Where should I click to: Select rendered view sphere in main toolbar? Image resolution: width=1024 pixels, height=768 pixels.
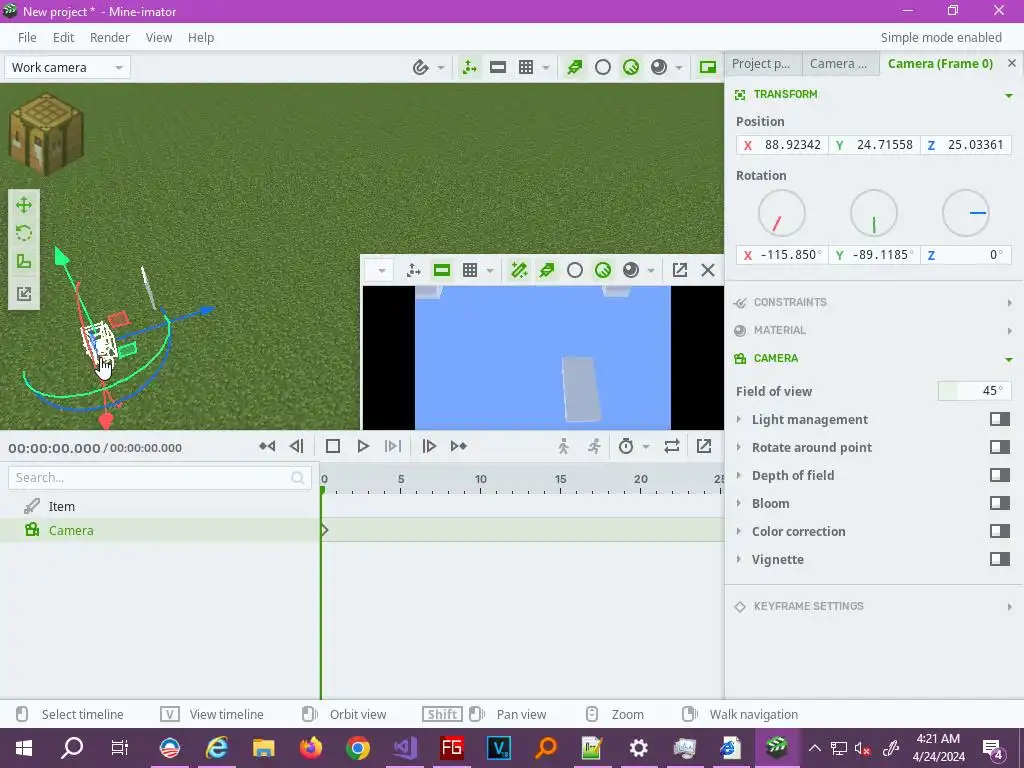click(659, 67)
